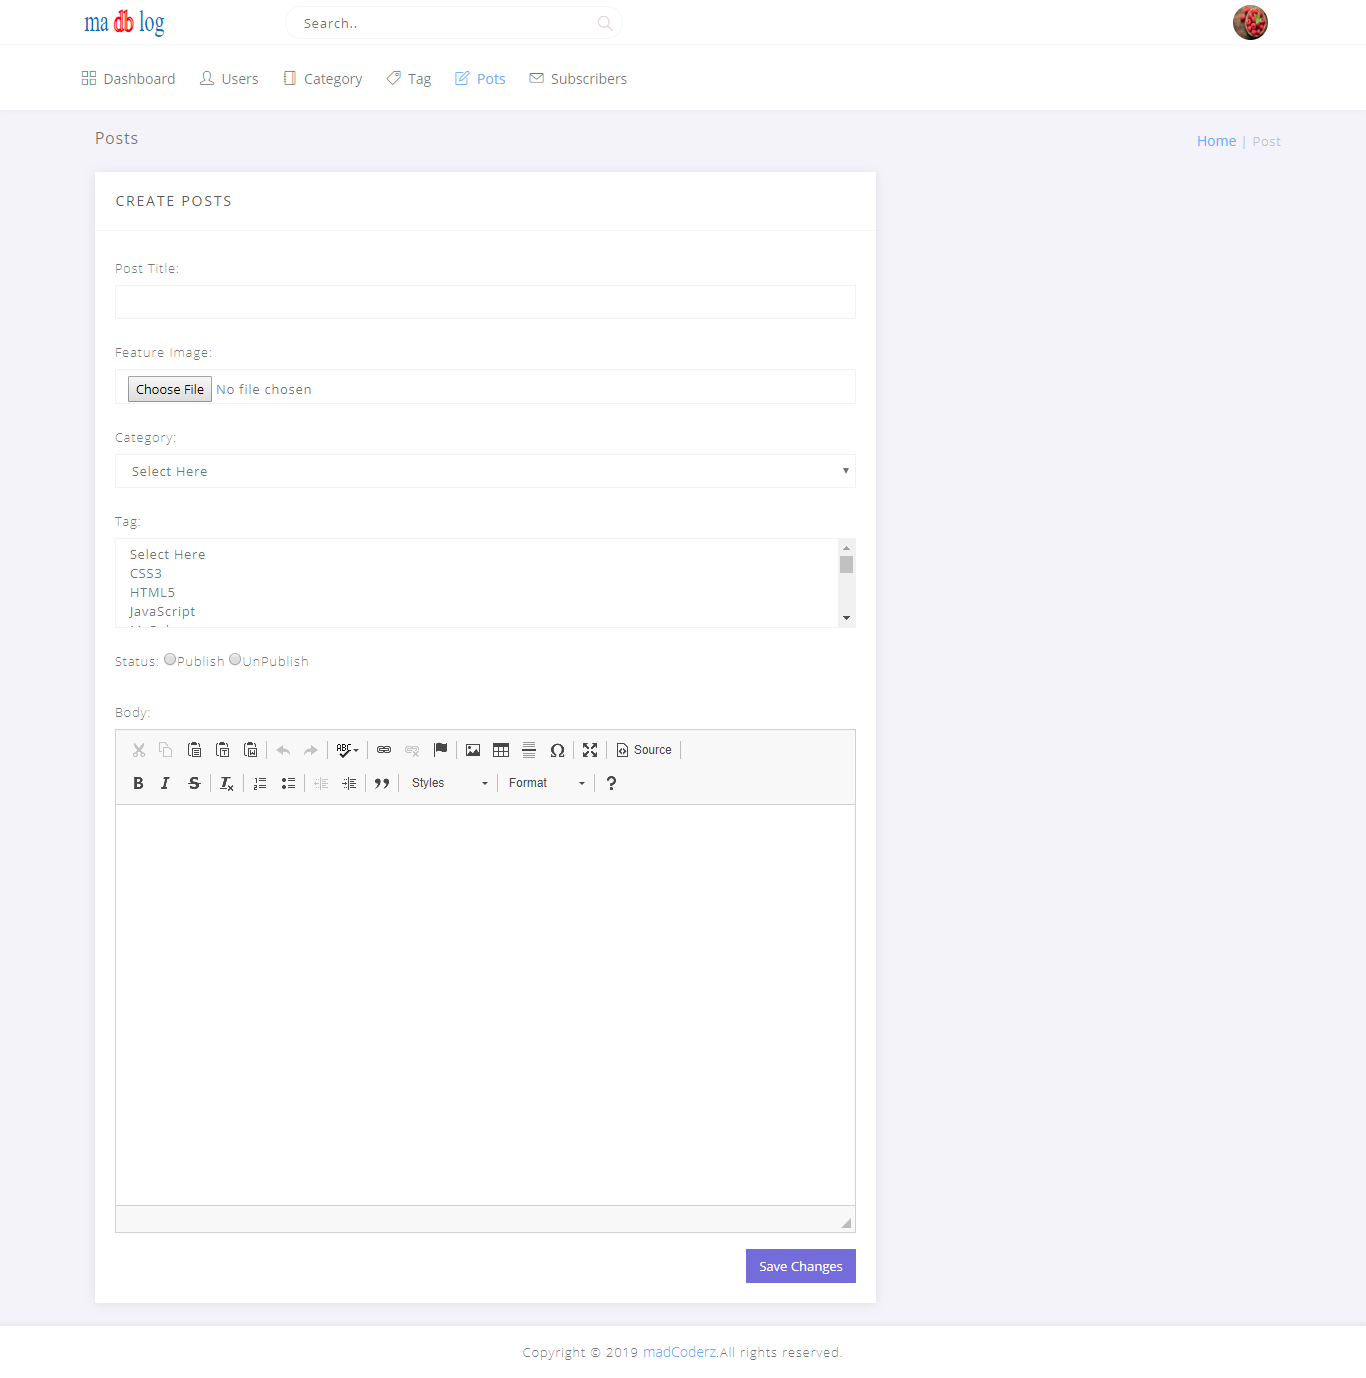
Task: Go to the Tag menu item
Action: (x=409, y=79)
